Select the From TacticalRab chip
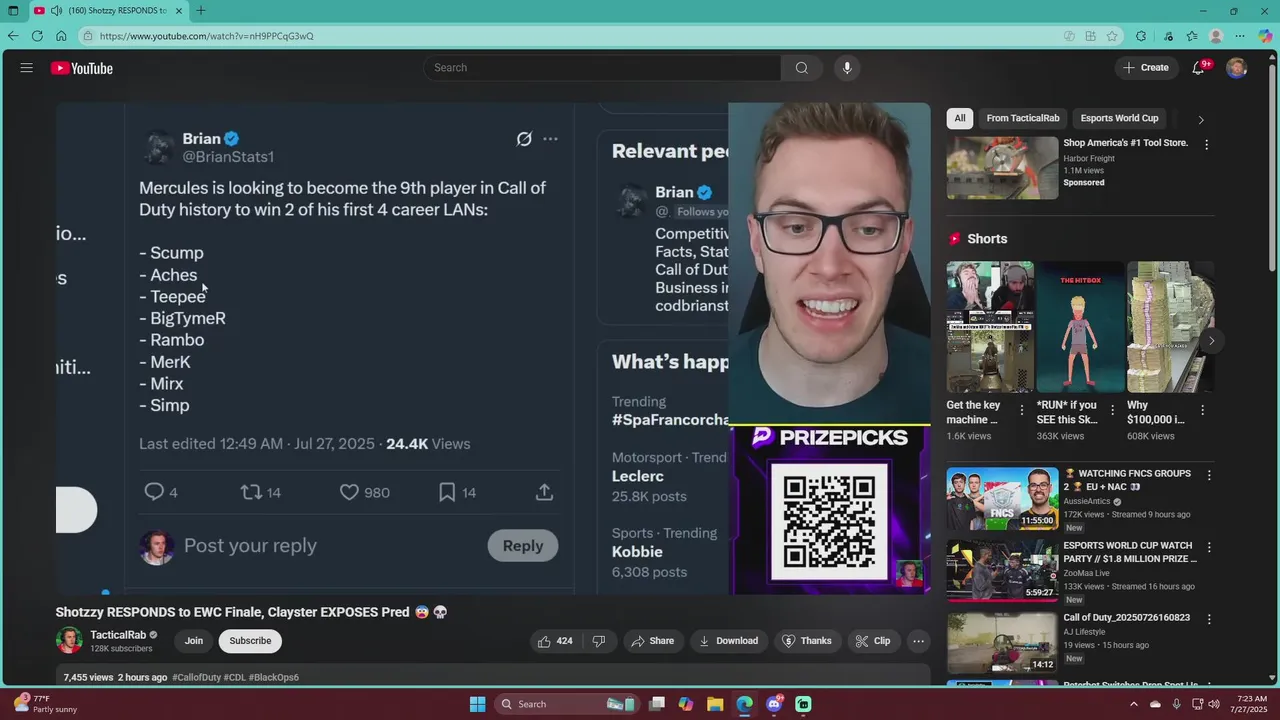Viewport: 1280px width, 720px height. tap(1023, 118)
